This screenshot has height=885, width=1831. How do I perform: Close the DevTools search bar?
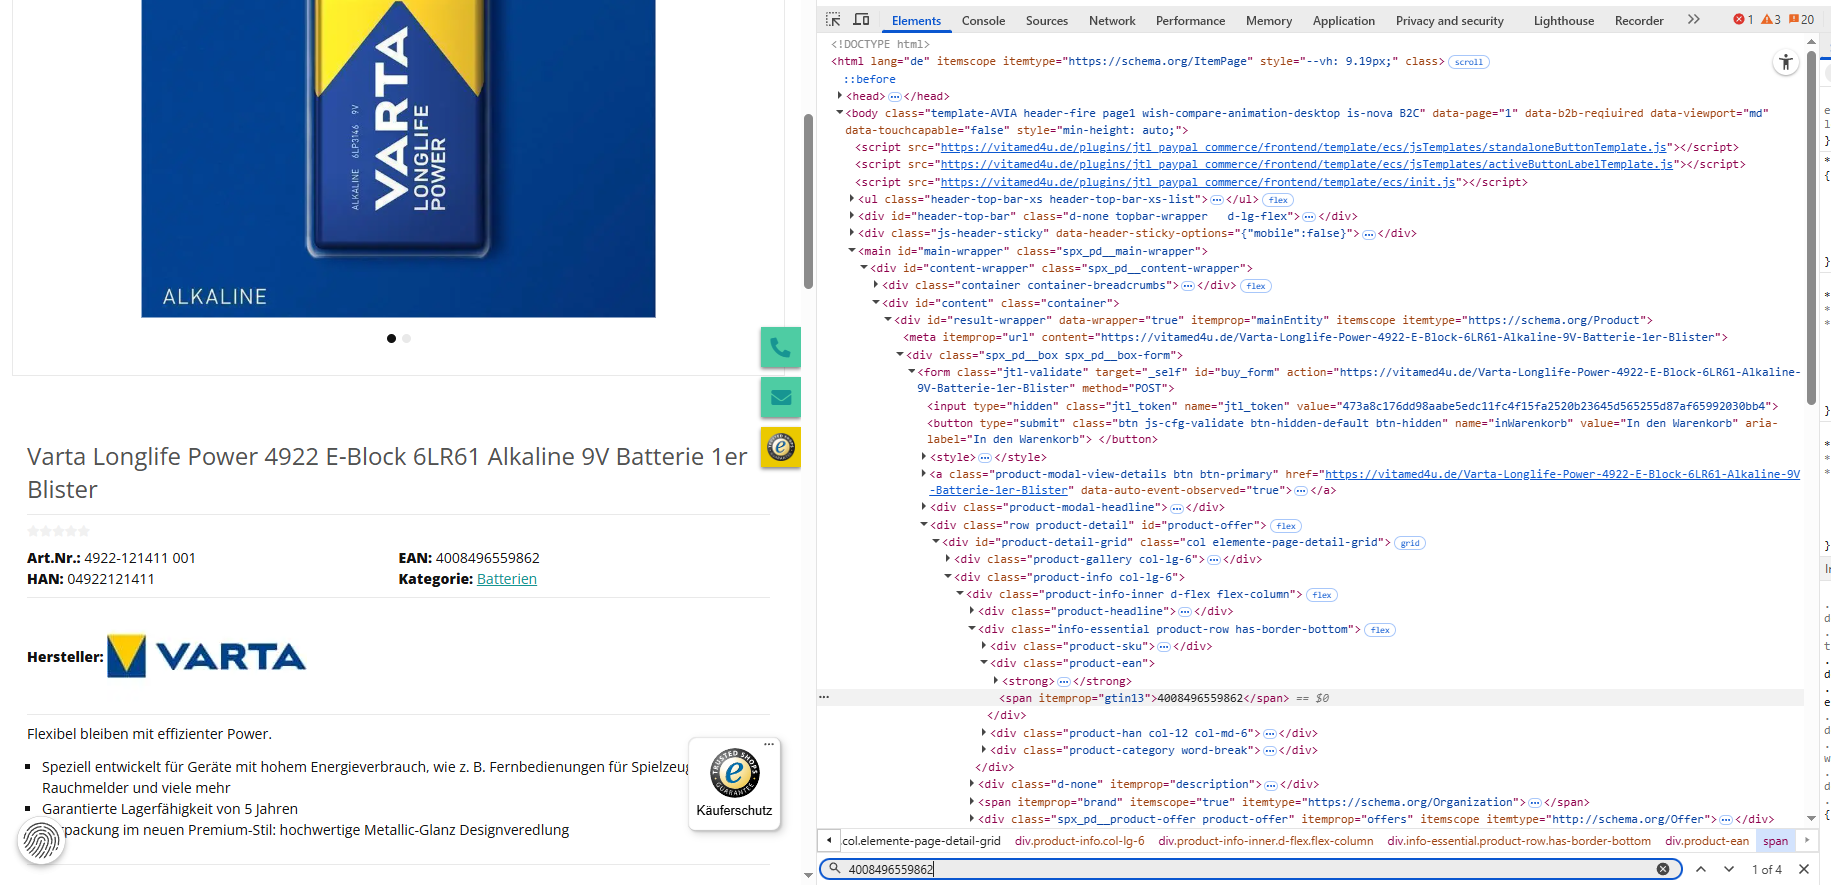click(1804, 869)
